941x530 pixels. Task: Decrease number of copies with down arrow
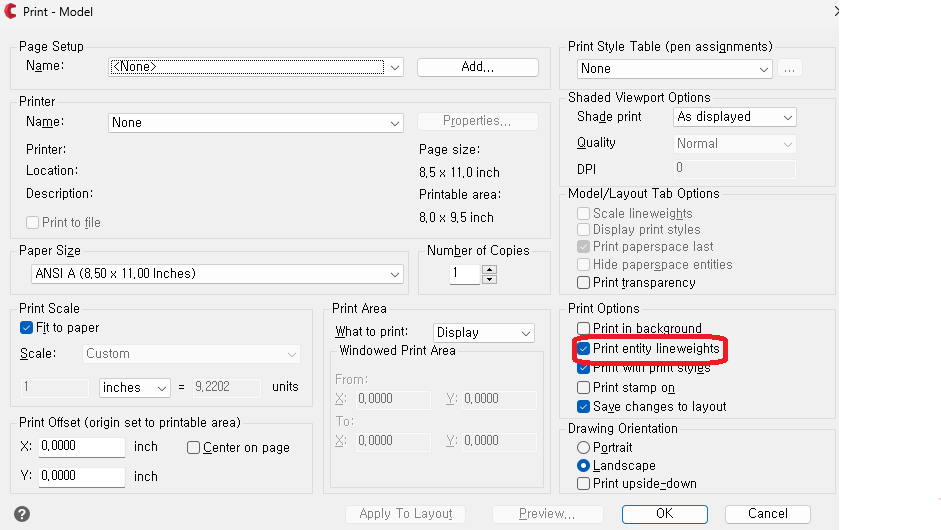(489, 279)
